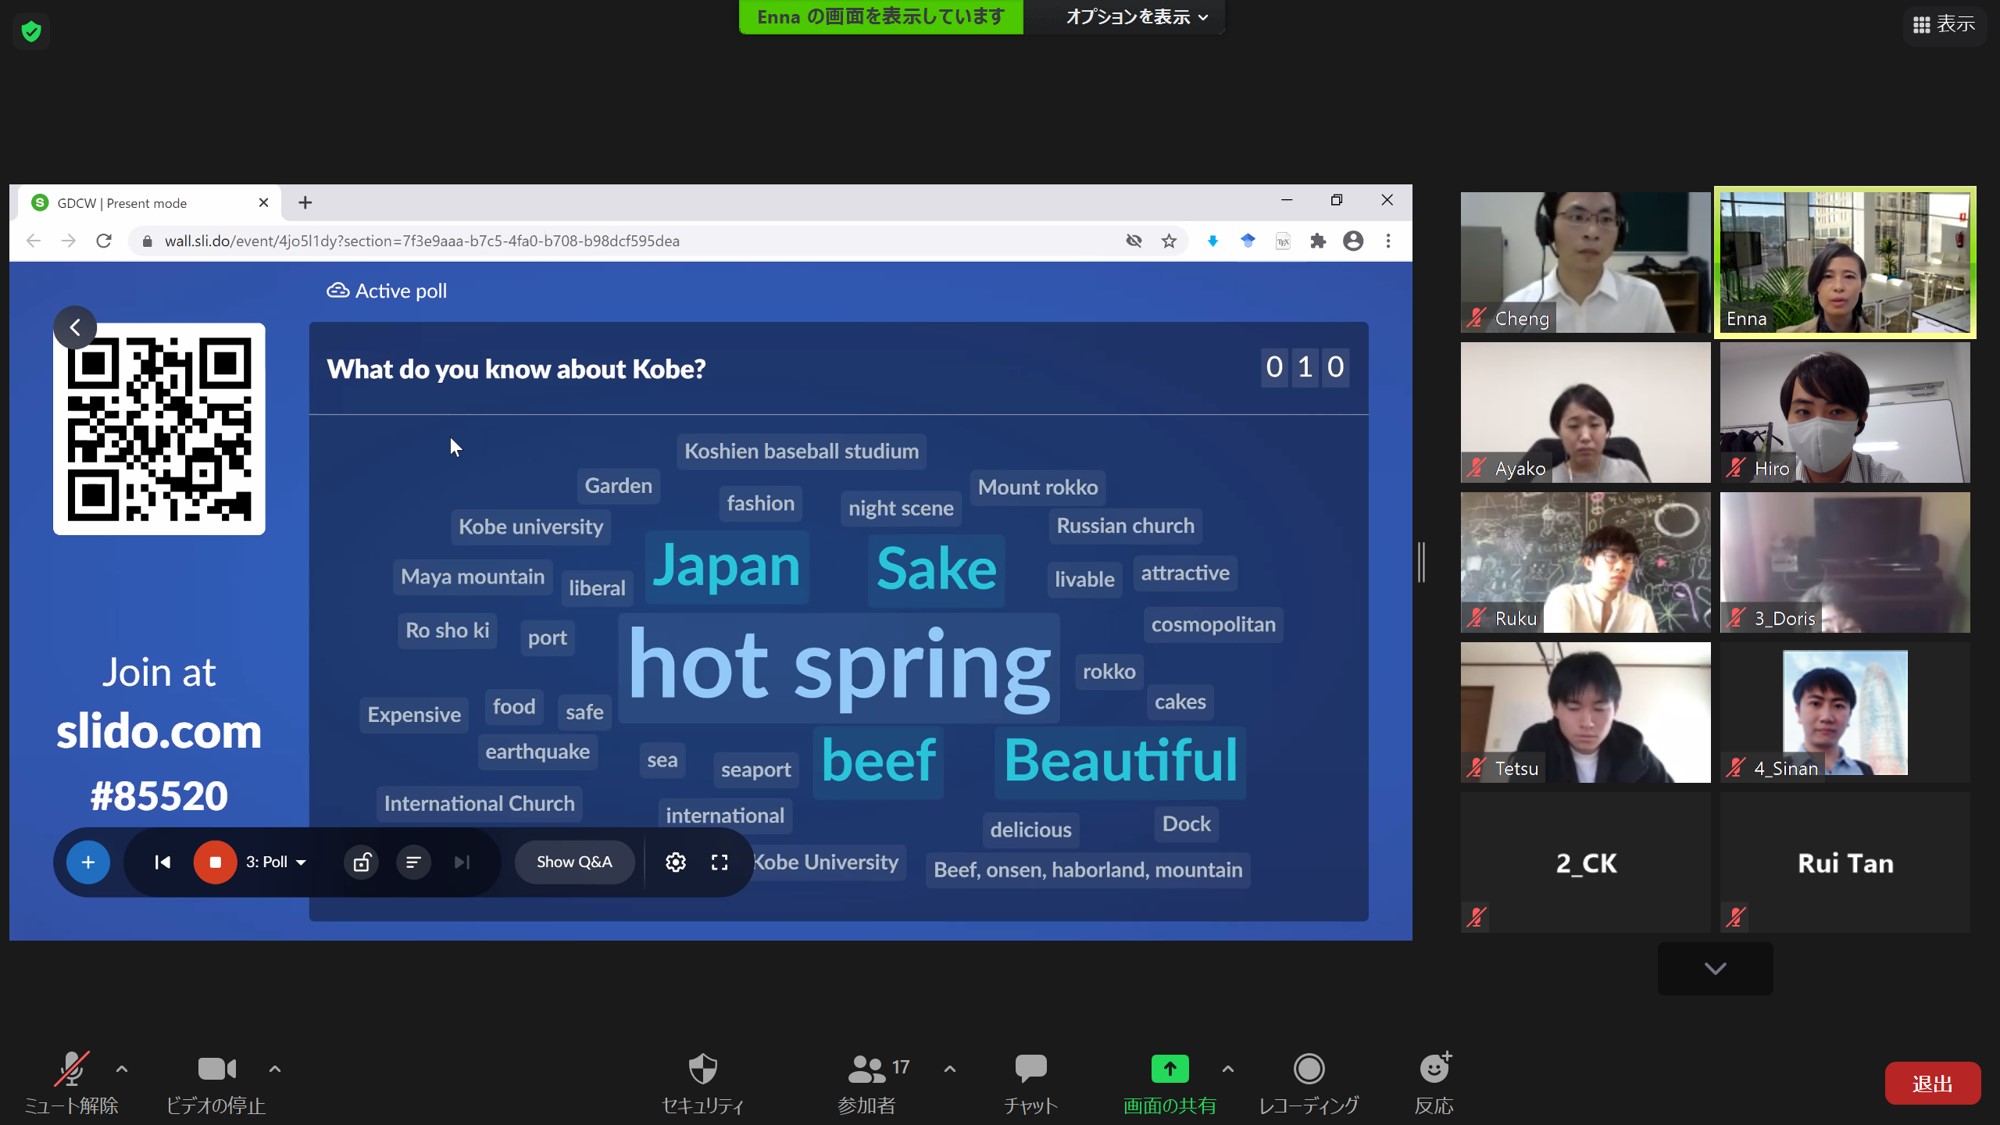Click the settings gear icon in toolbar
The image size is (2000, 1125).
click(674, 861)
